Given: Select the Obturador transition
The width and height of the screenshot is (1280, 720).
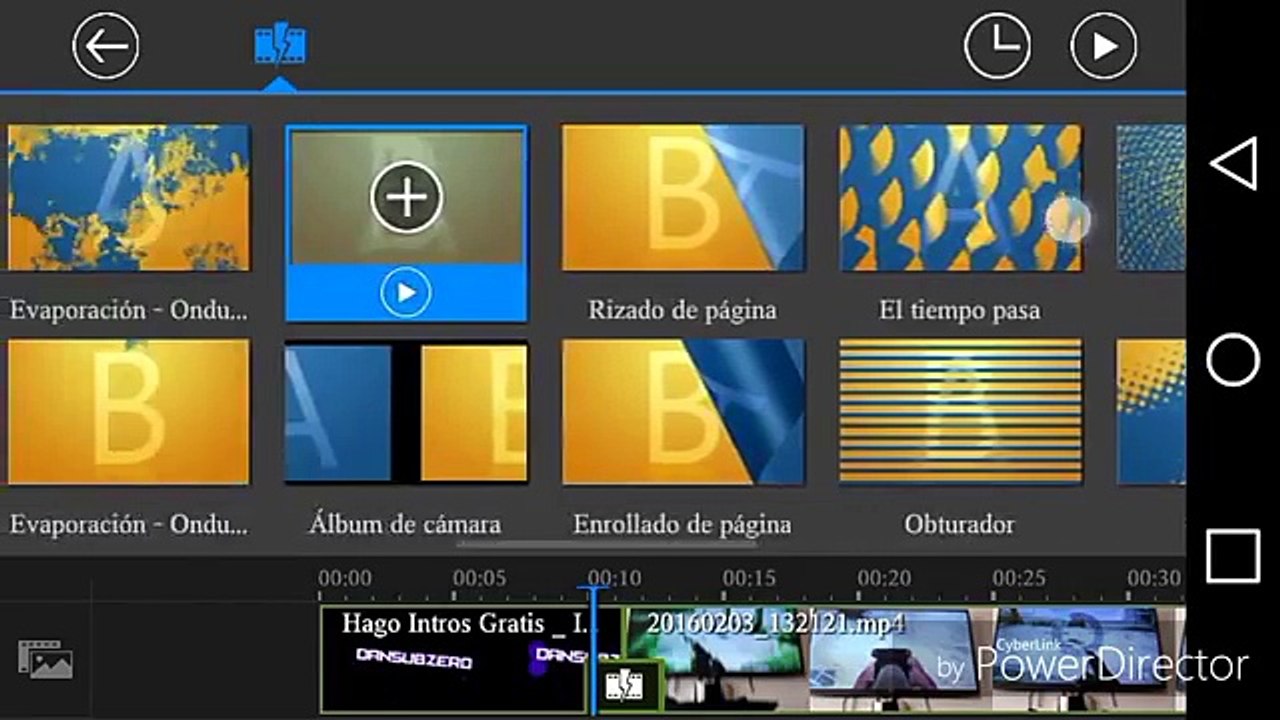Looking at the screenshot, I should click(960, 412).
